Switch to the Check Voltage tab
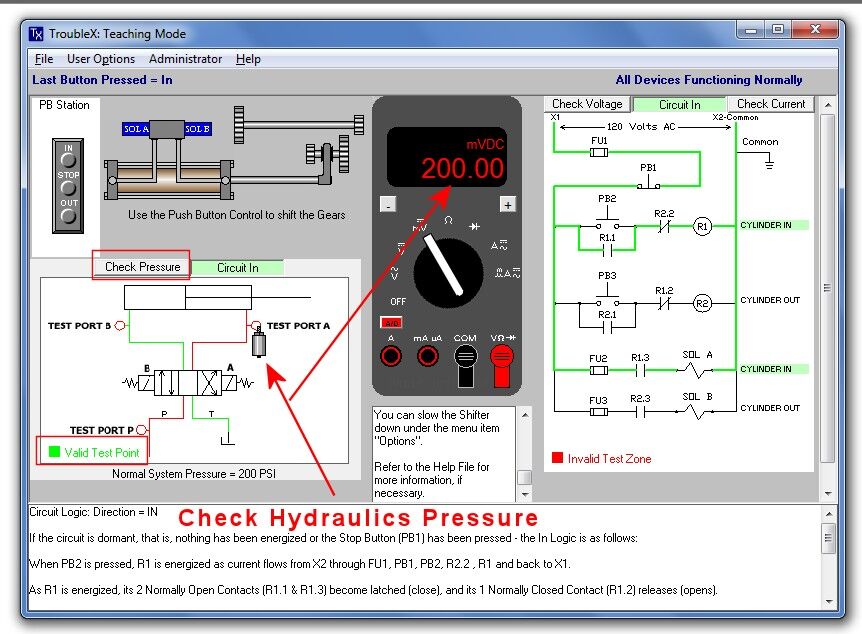The image size is (862, 634). (x=587, y=104)
